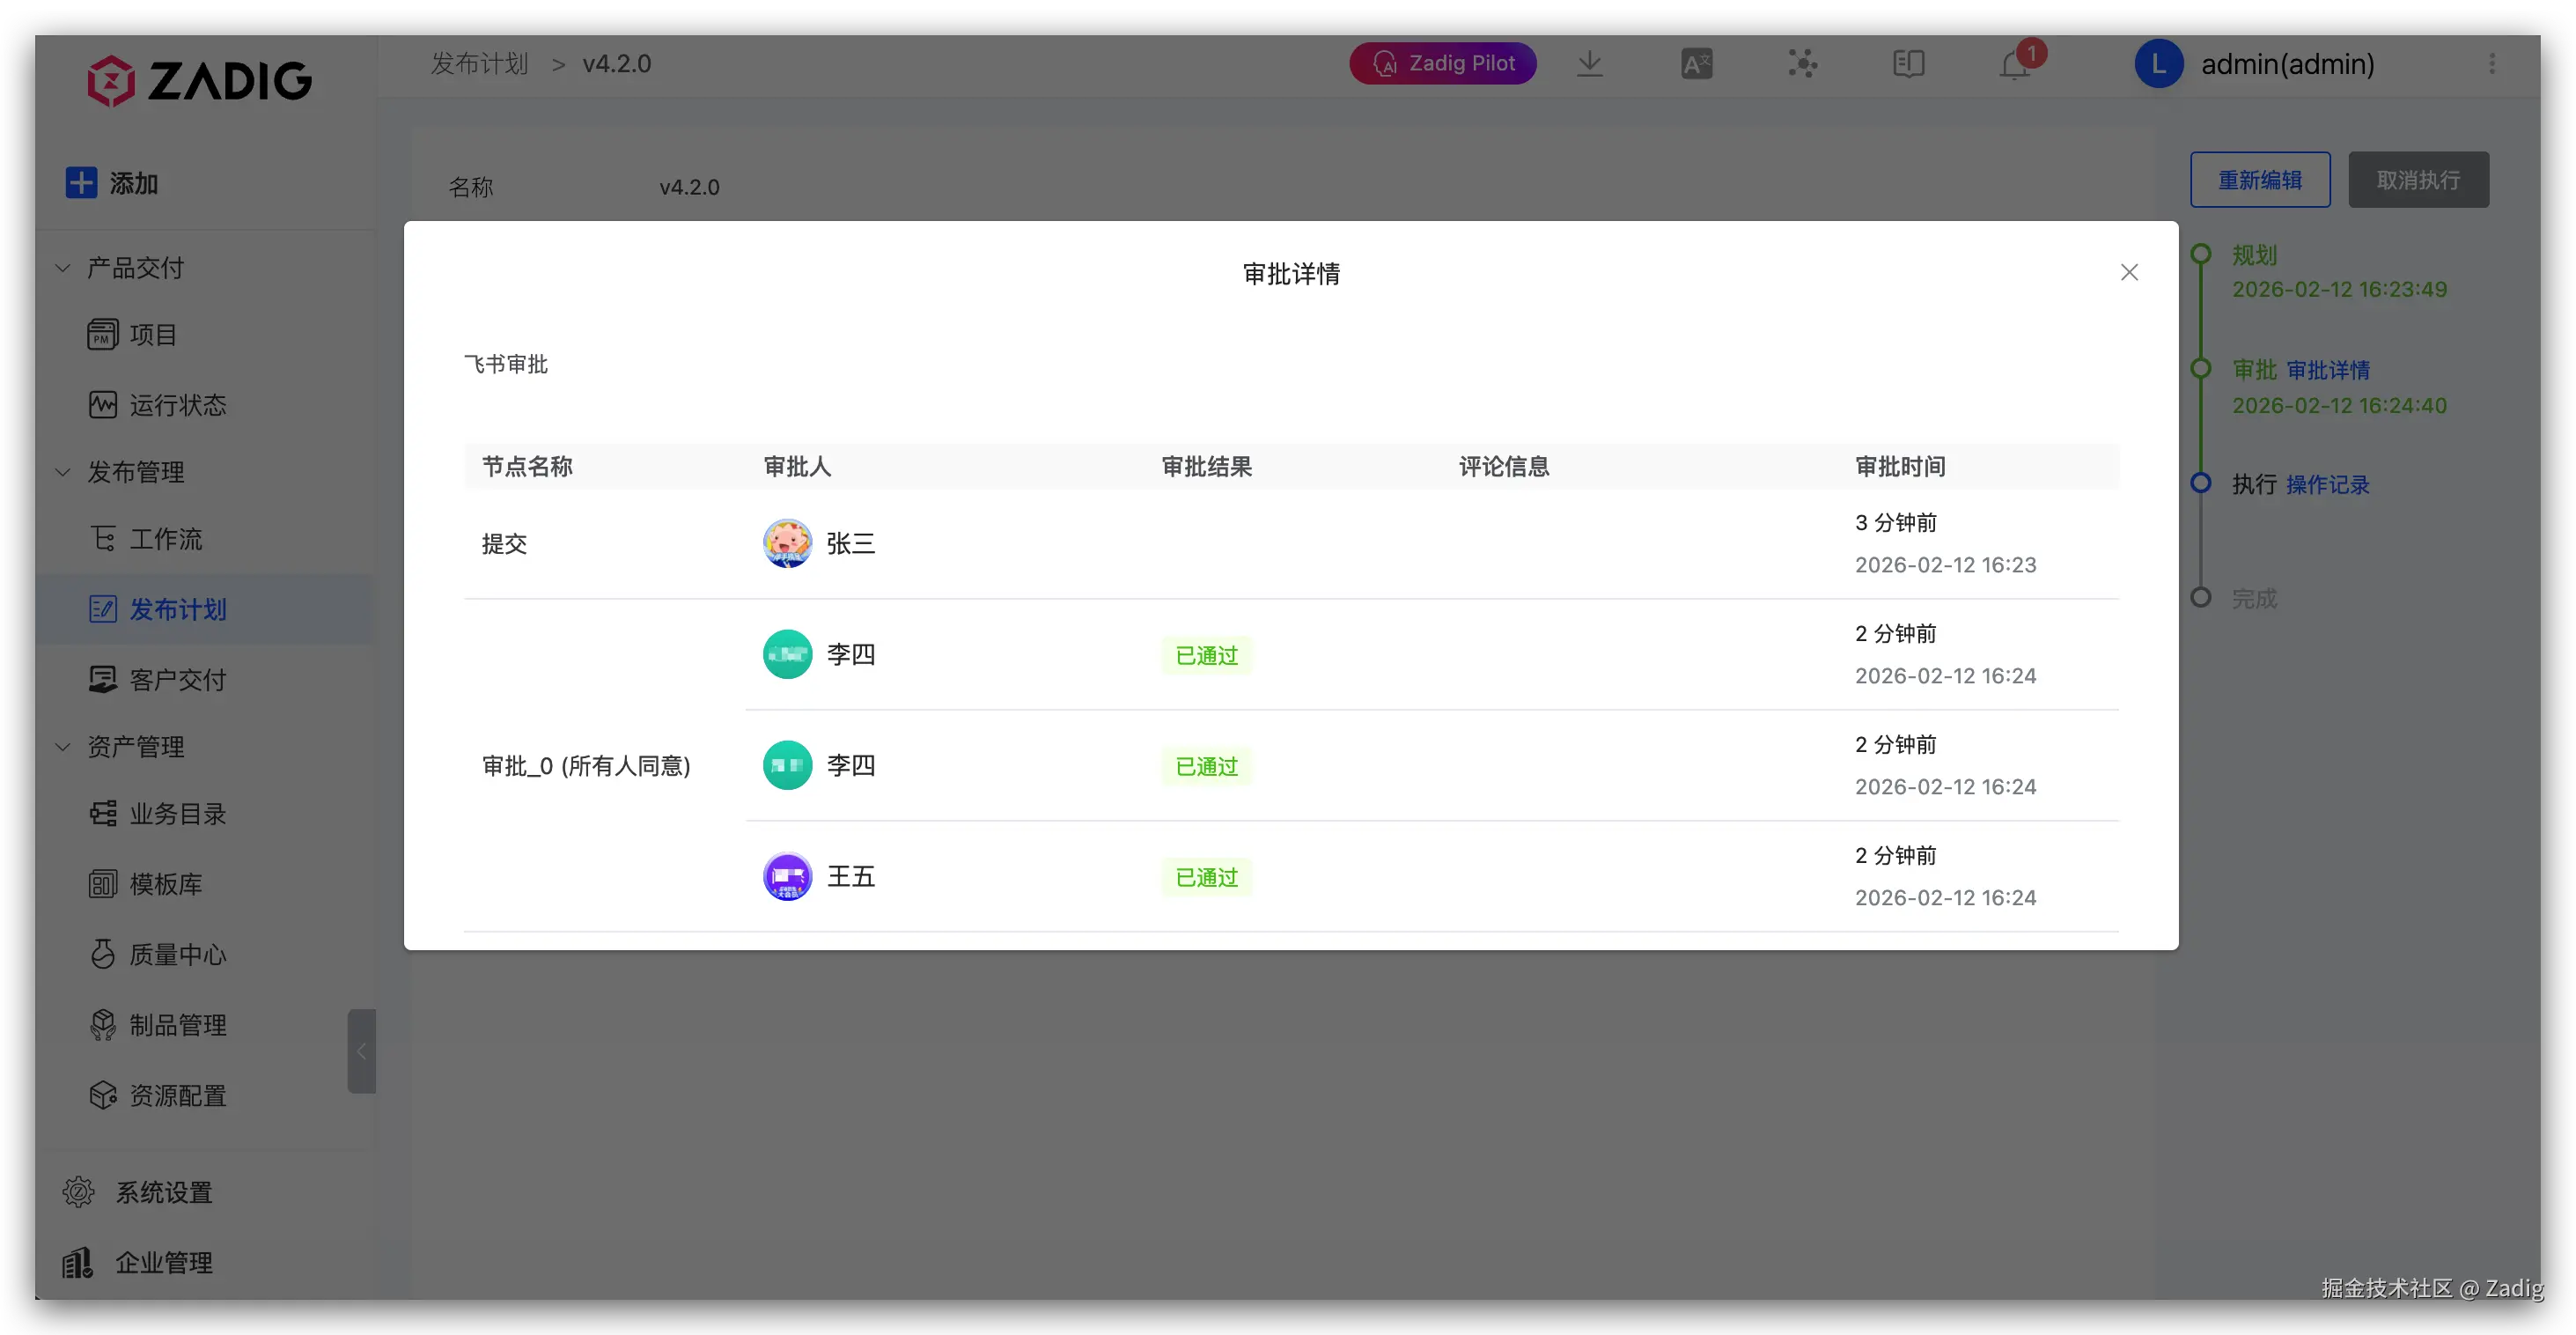
Task: Collapse the 资产管理 sidebar group
Action: pyautogui.click(x=63, y=747)
